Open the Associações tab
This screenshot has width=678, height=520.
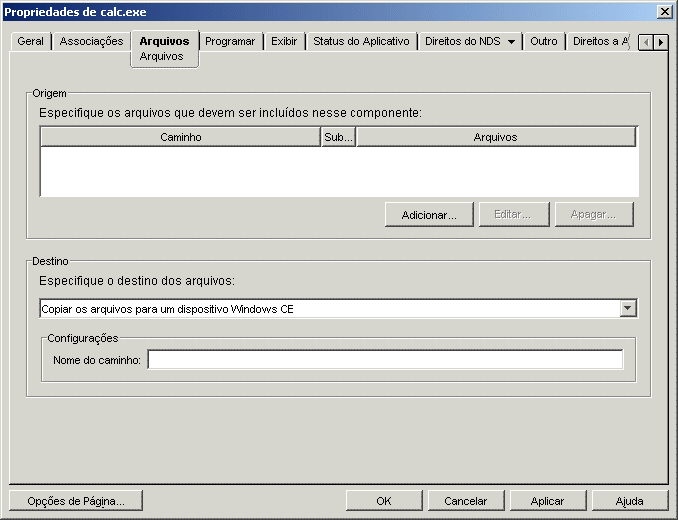91,41
